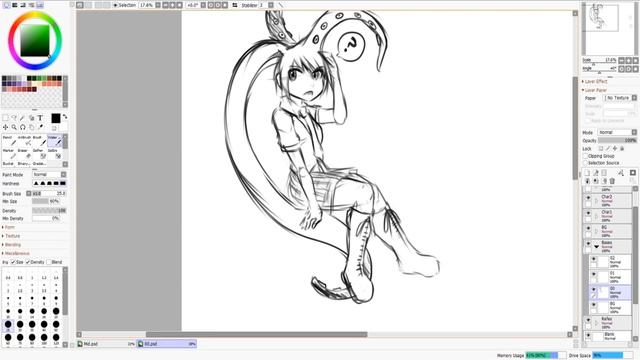
Task: Select the Text tool
Action: [40, 118]
